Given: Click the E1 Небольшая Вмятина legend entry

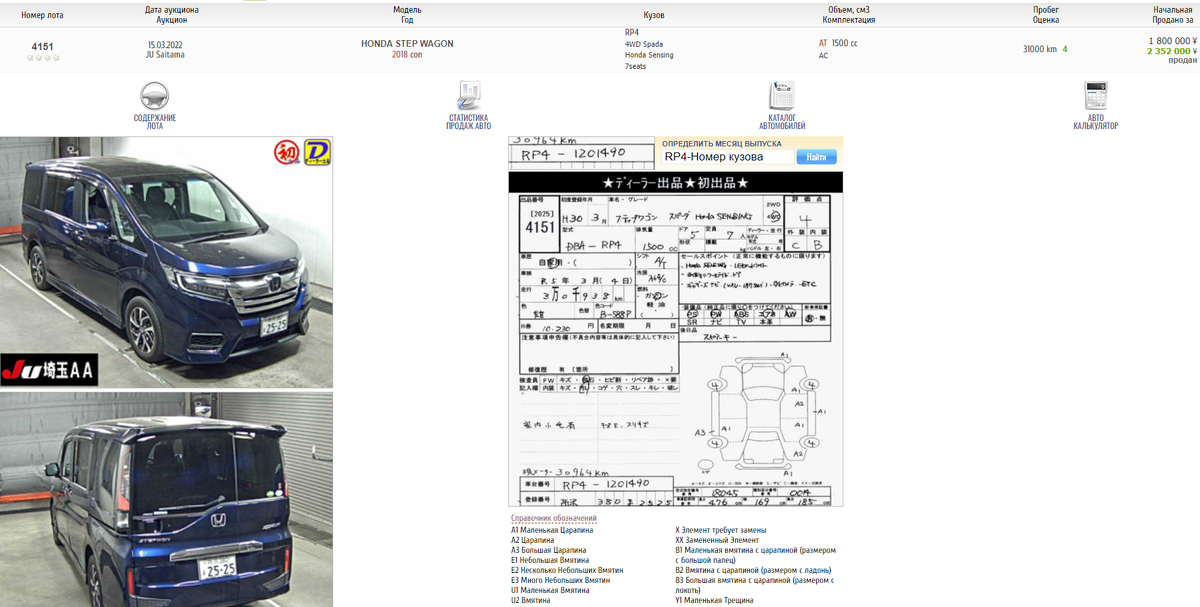Looking at the screenshot, I should click(550, 560).
